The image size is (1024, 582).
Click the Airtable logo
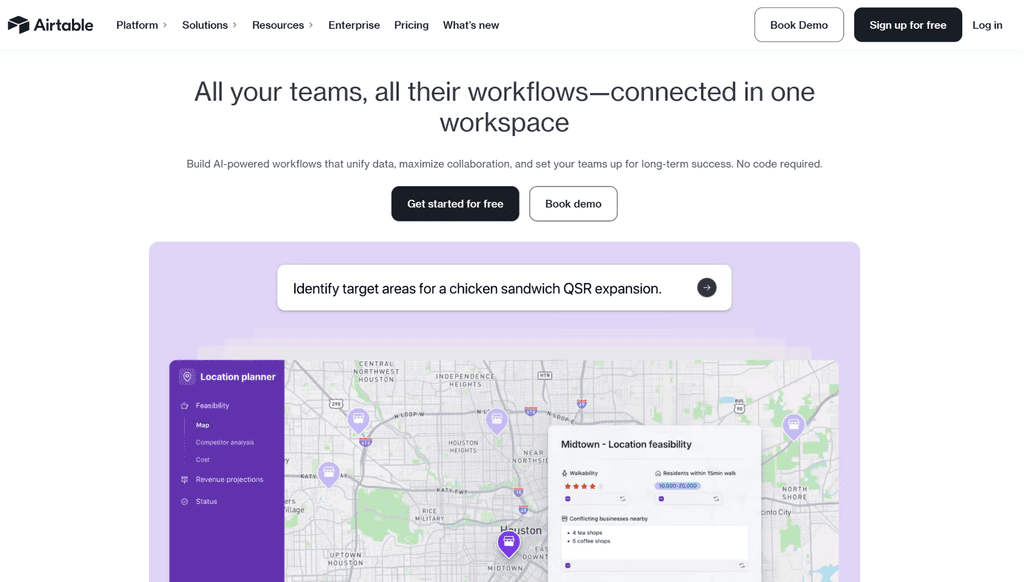pyautogui.click(x=50, y=25)
